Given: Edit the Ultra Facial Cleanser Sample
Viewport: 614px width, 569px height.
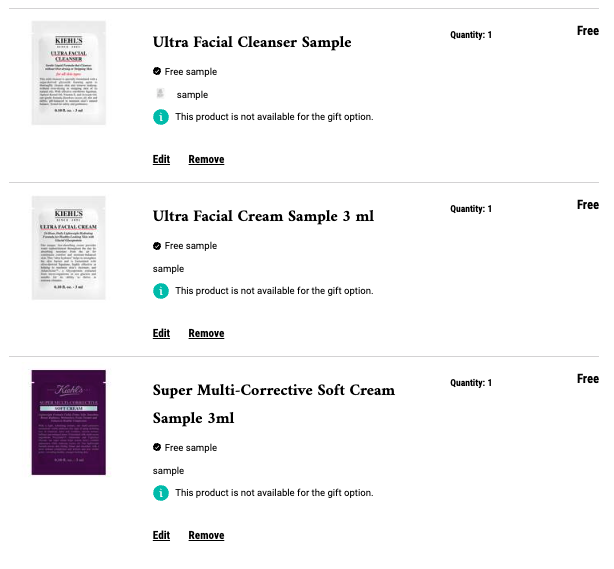Looking at the screenshot, I should [161, 159].
